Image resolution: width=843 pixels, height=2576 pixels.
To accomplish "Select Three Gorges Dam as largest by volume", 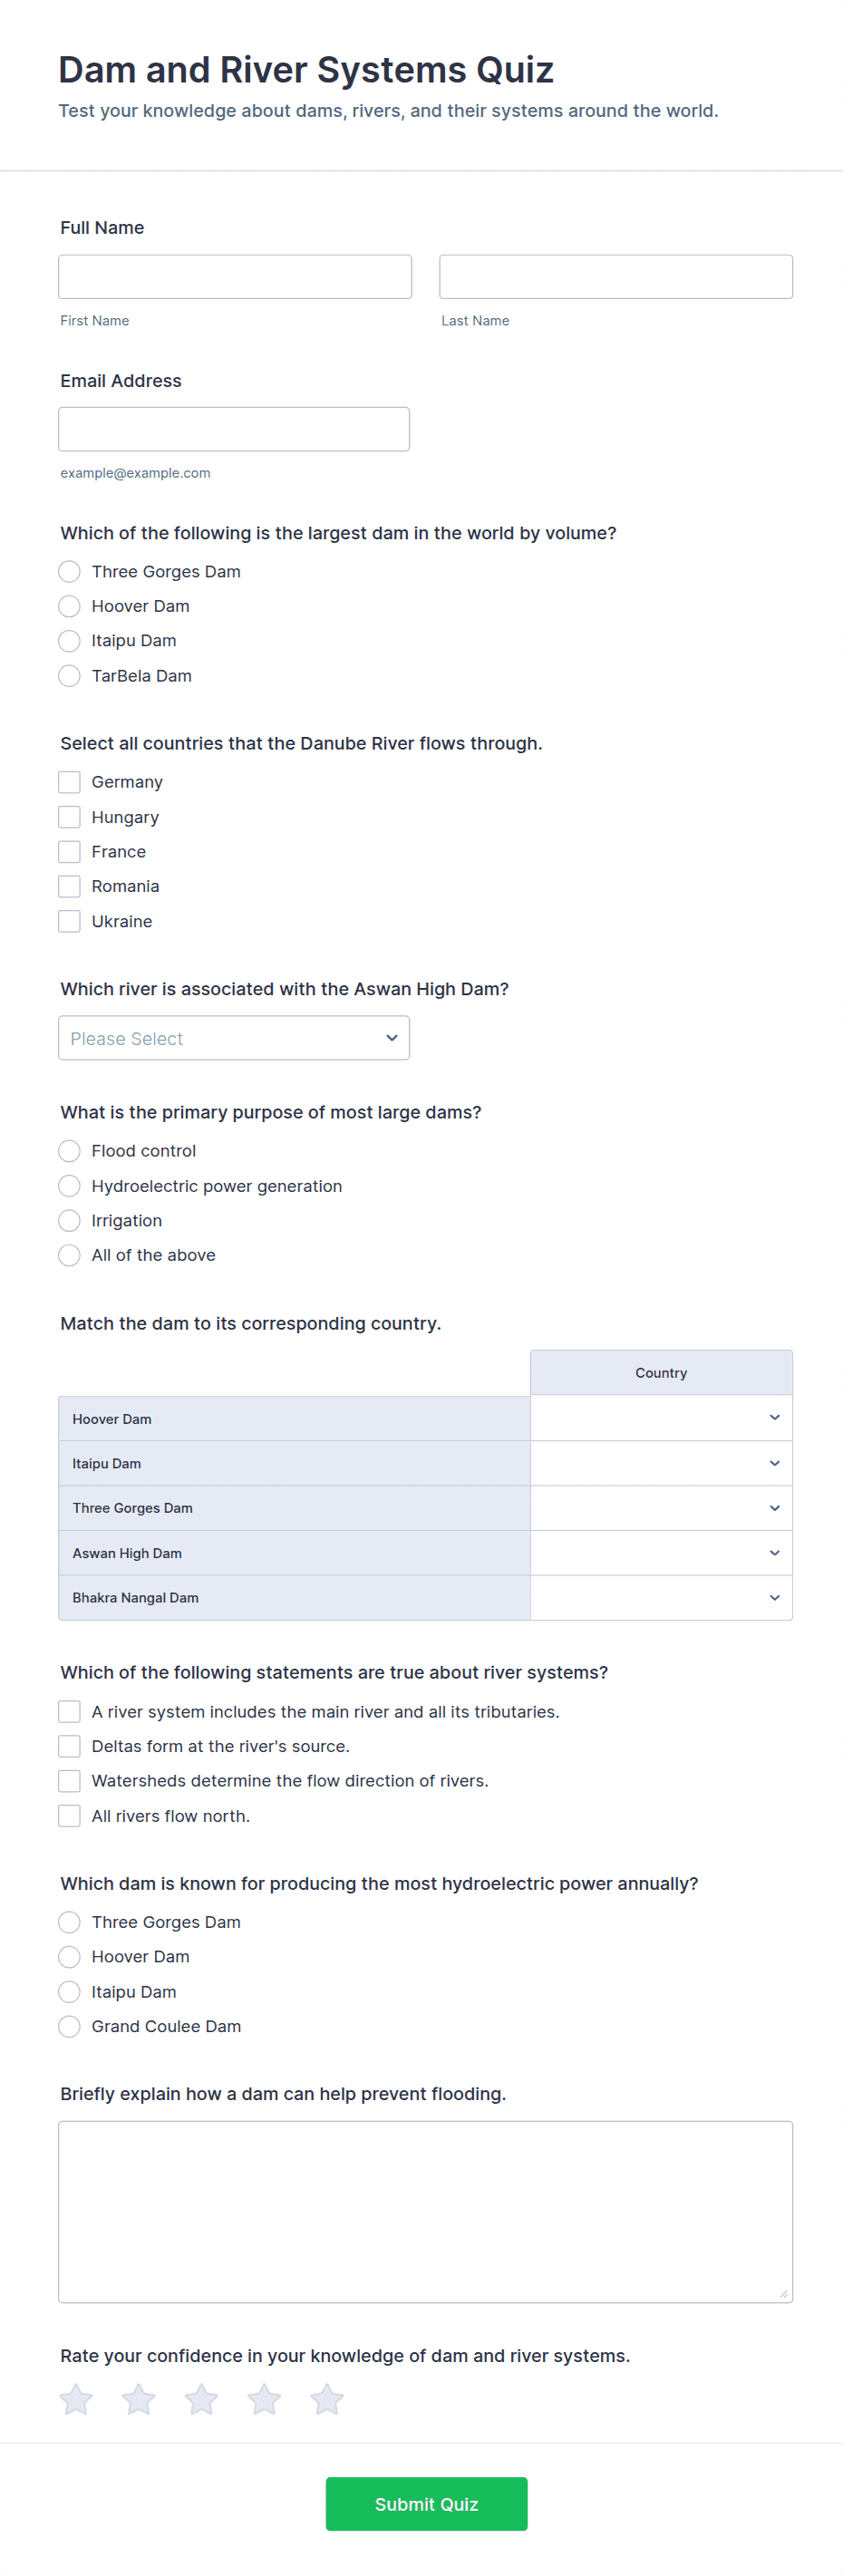I will click(69, 571).
